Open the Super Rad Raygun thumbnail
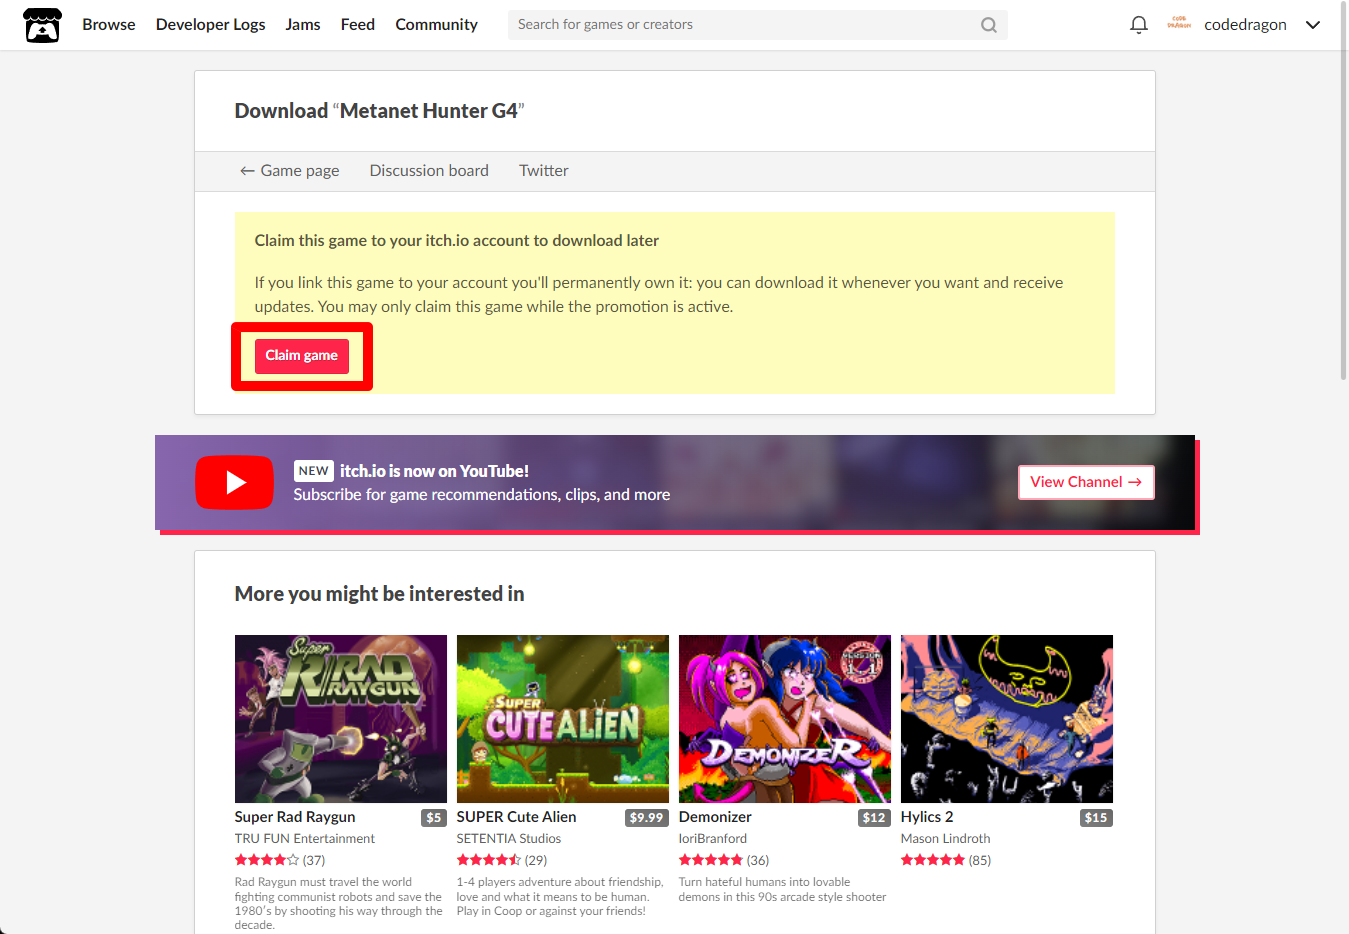The height and width of the screenshot is (934, 1349). tap(341, 719)
